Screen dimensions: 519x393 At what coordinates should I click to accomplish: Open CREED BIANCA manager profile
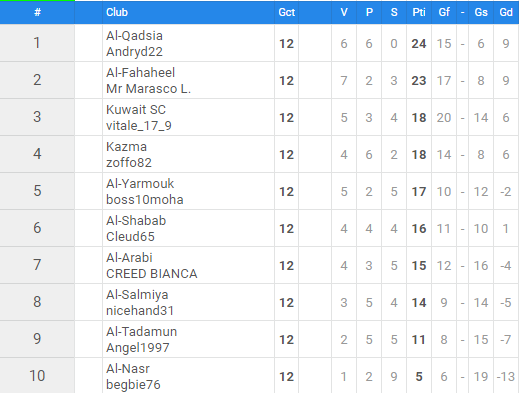[152, 274]
